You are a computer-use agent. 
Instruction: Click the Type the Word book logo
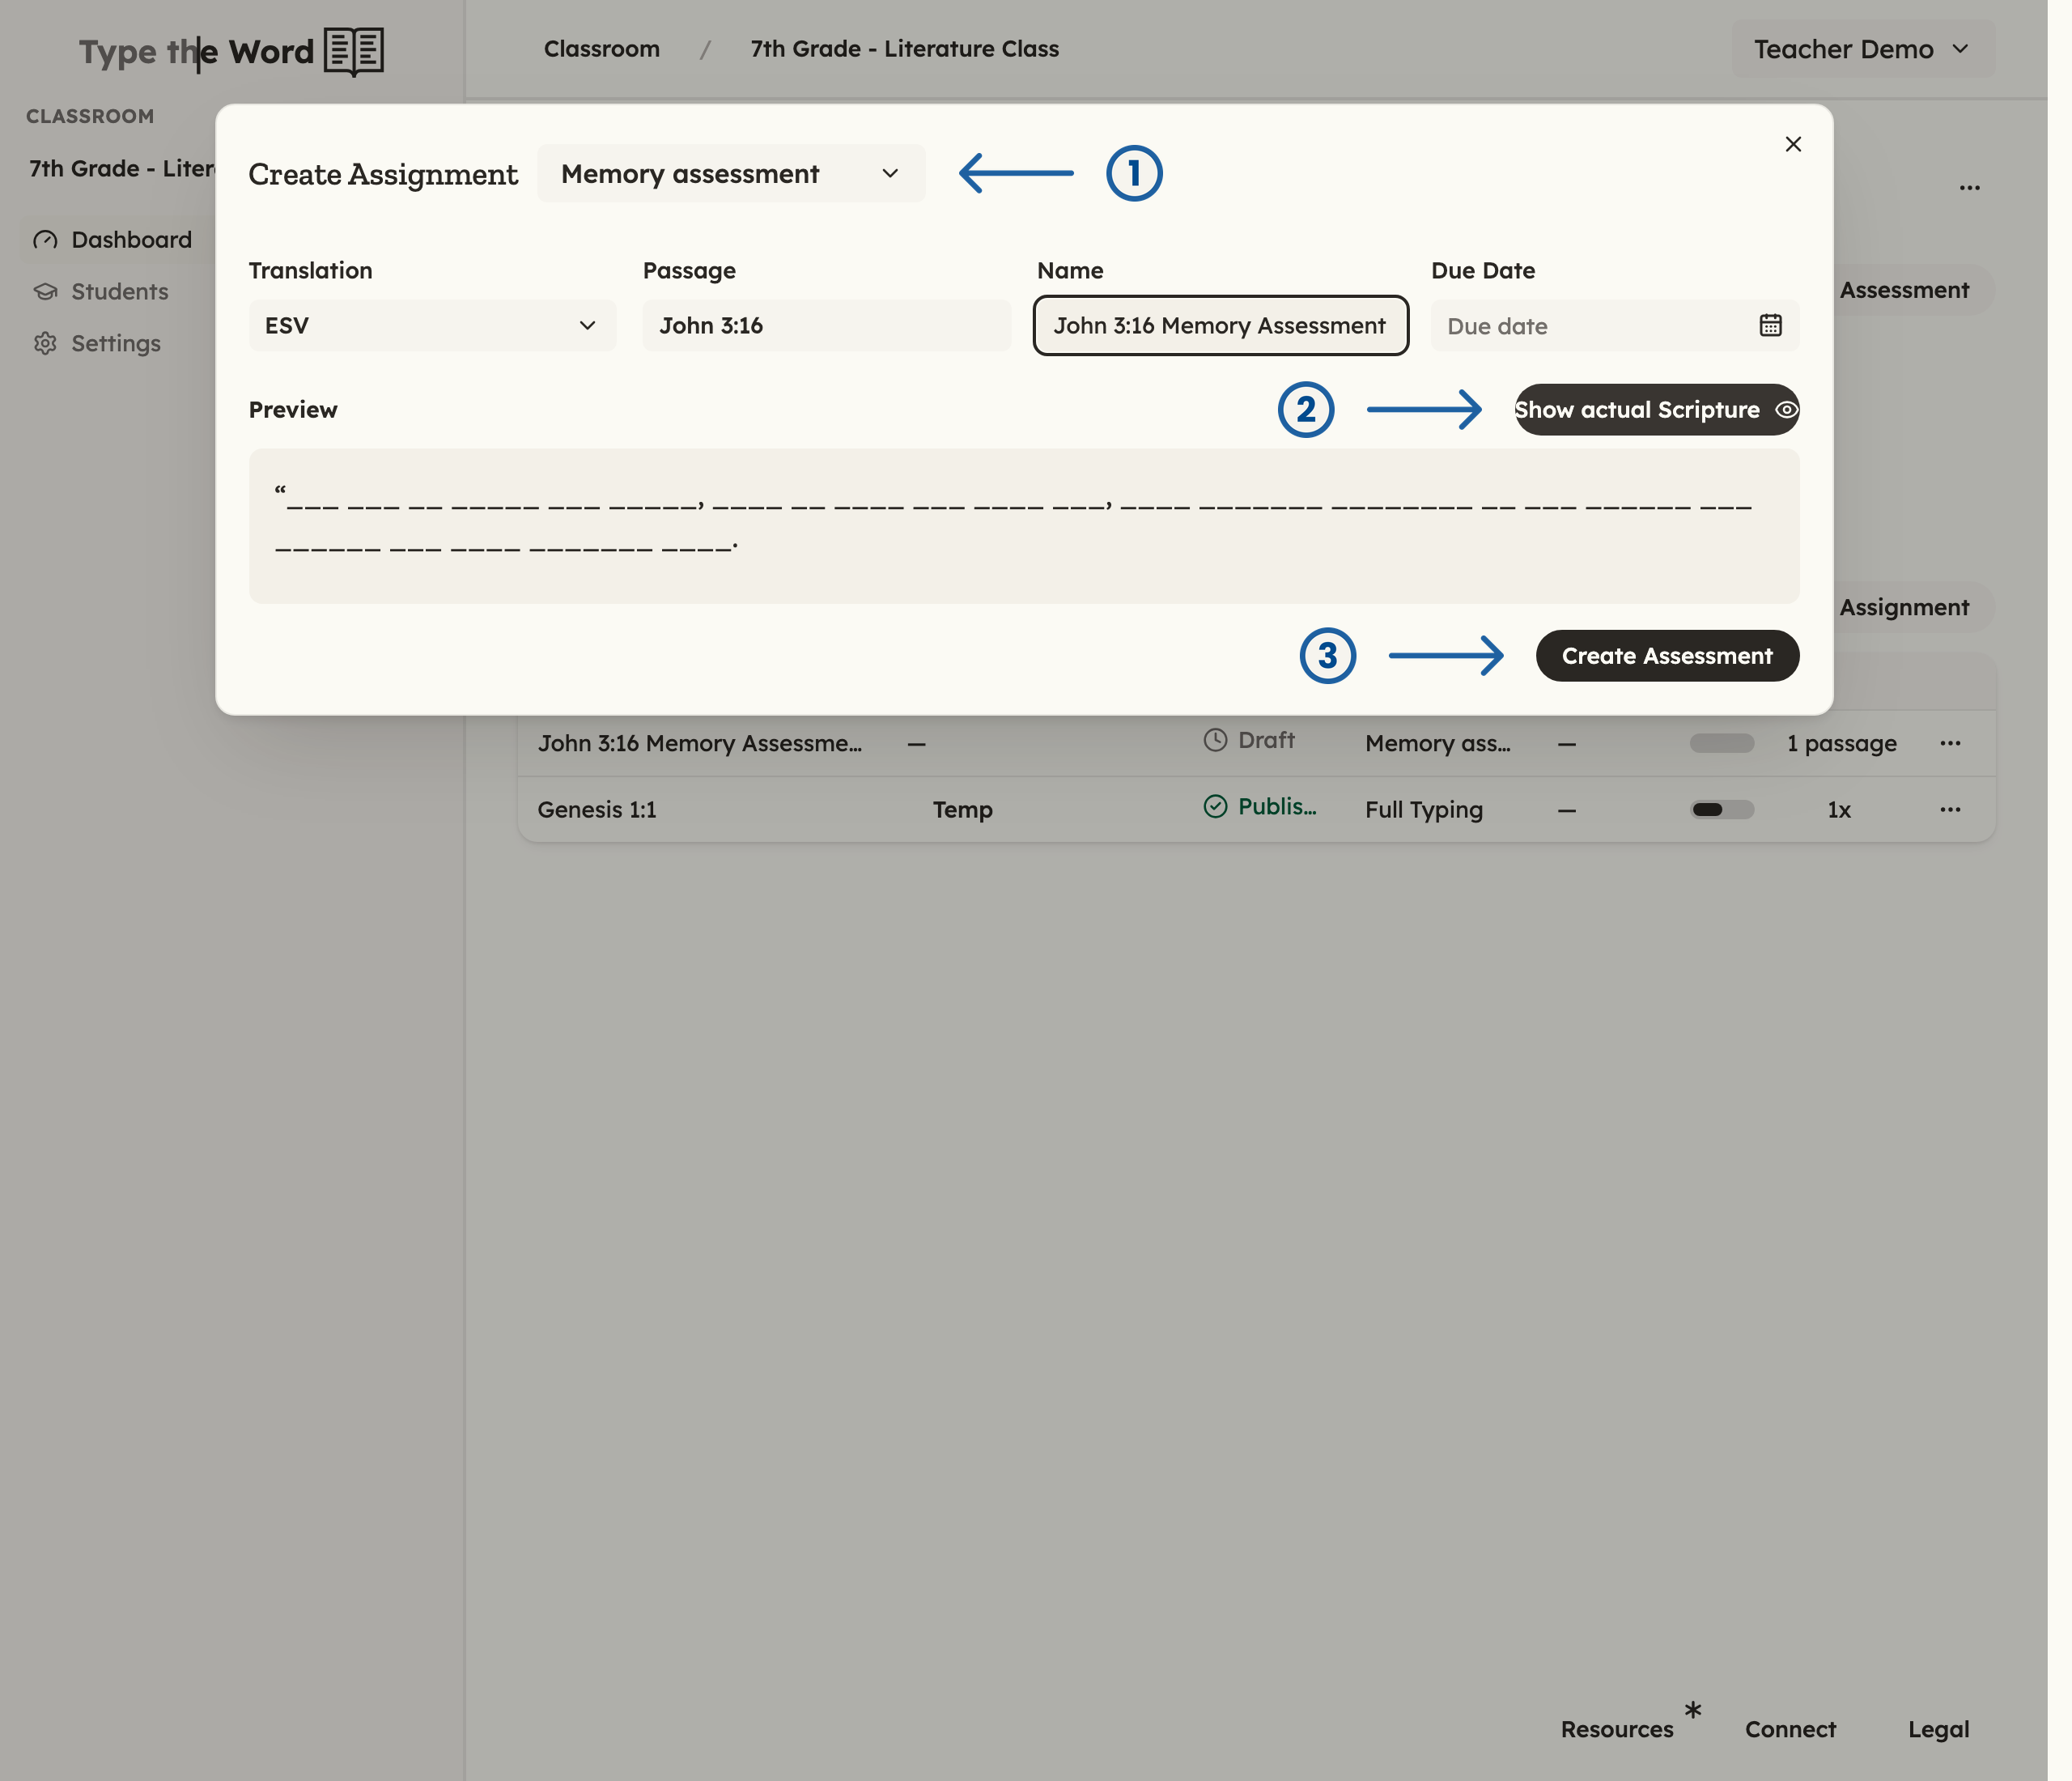click(354, 51)
